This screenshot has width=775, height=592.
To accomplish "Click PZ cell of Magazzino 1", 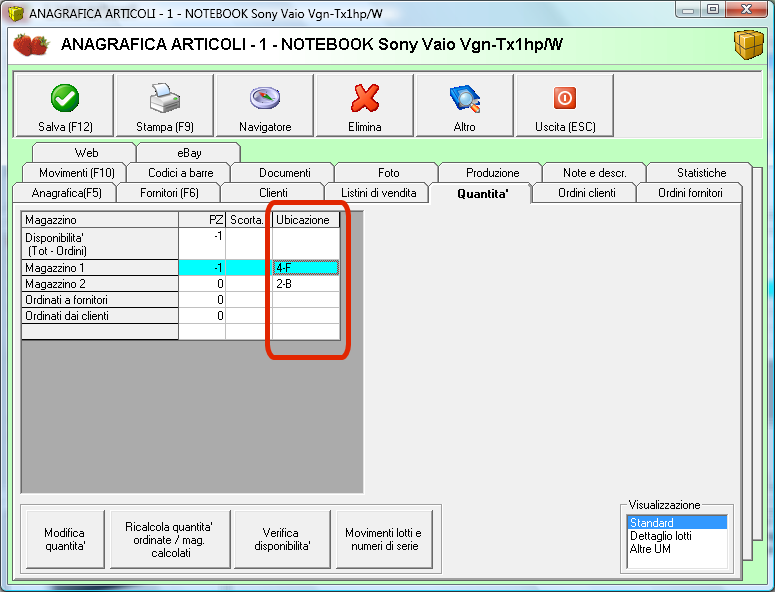I will [202, 268].
